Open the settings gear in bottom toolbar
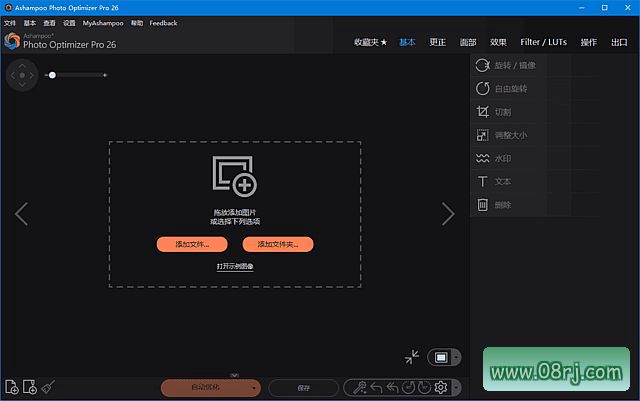The image size is (640, 401). [x=440, y=387]
